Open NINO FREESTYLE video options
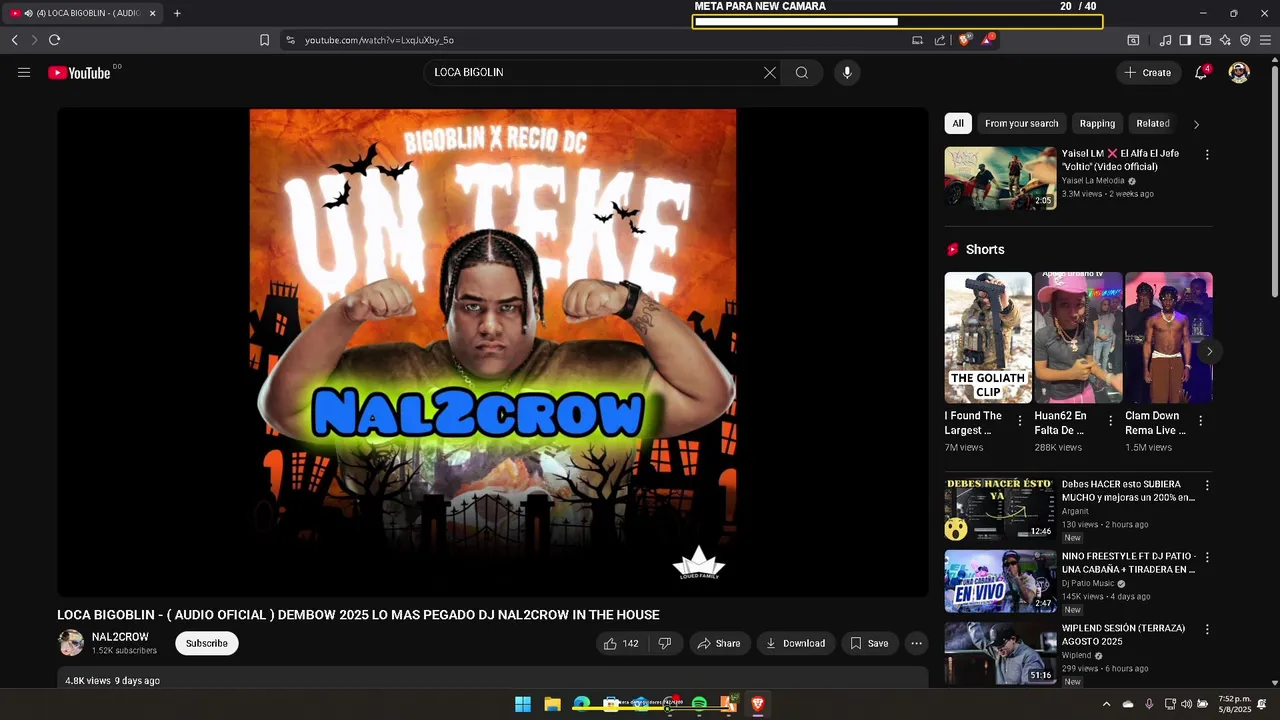 pos(1207,557)
